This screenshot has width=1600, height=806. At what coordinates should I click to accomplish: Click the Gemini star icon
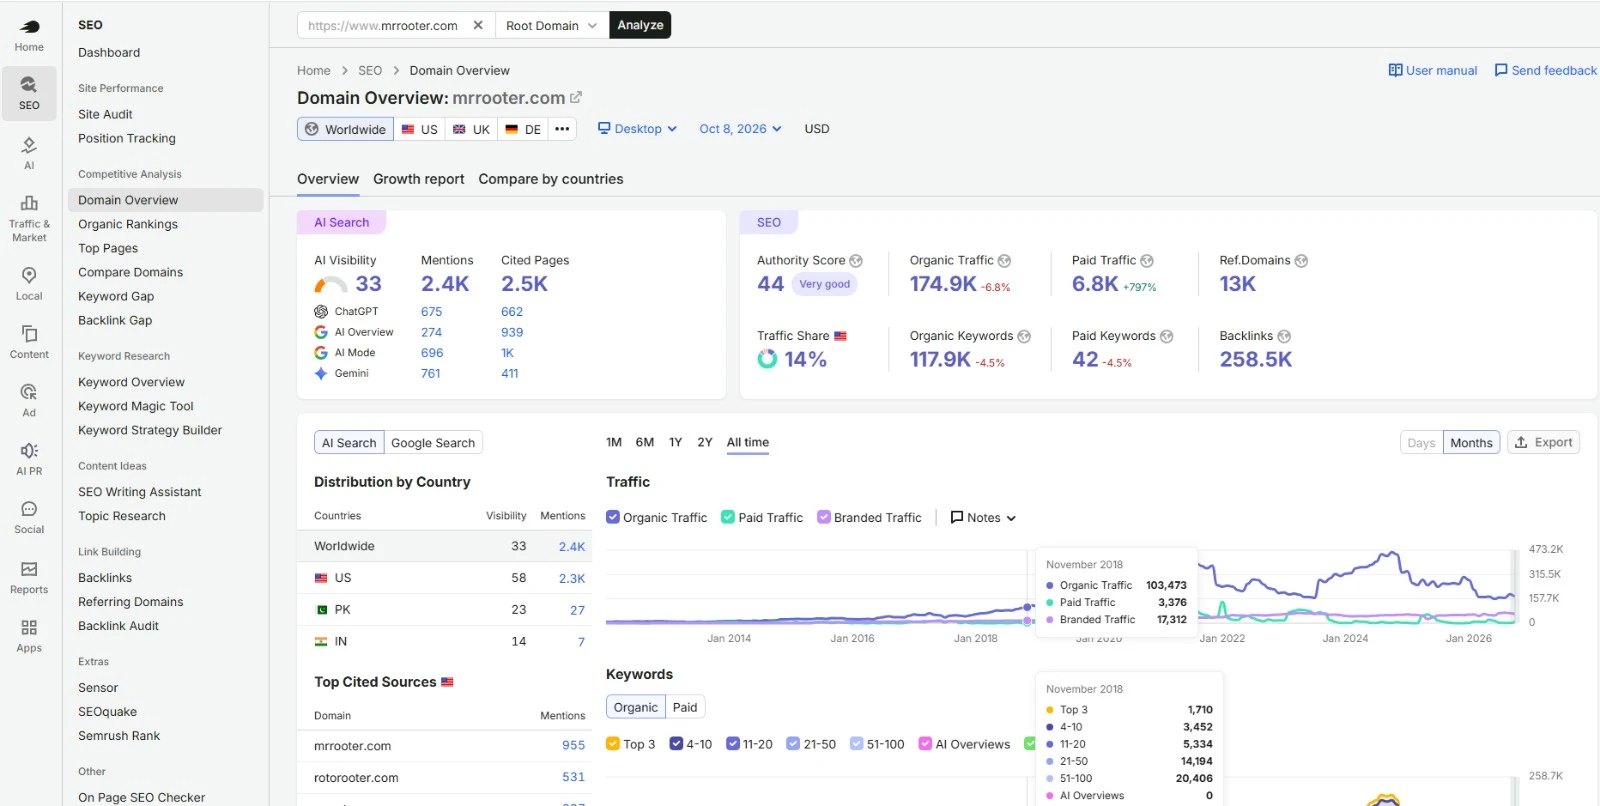coord(321,373)
